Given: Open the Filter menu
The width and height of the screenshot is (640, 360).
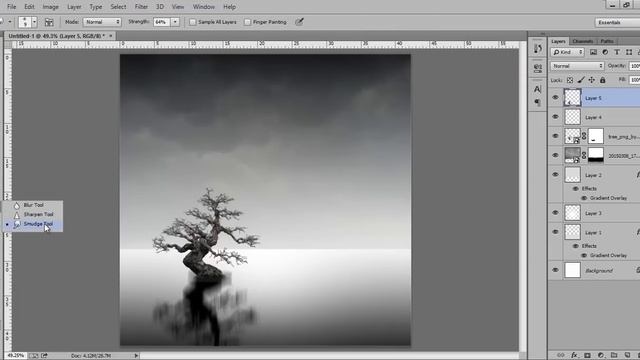Looking at the screenshot, I should (141, 7).
